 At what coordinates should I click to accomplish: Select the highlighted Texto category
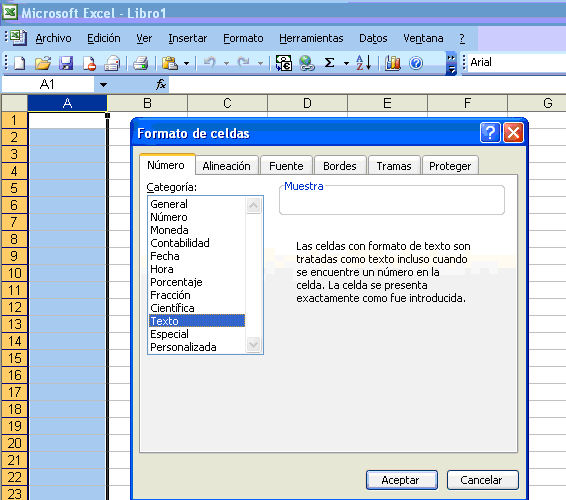[x=197, y=321]
